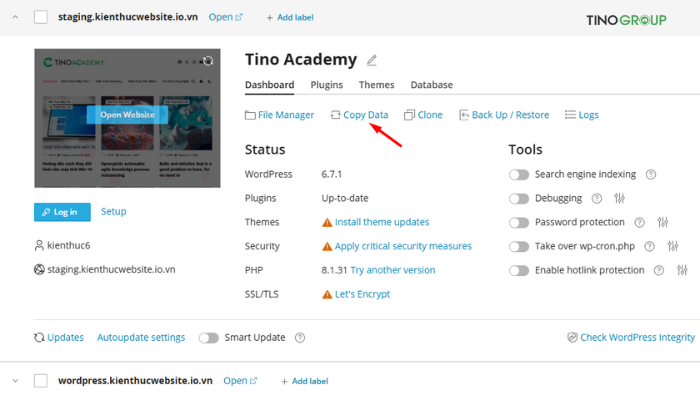Click the Copy Data arrows icon
The height and width of the screenshot is (400, 700).
pos(335,115)
